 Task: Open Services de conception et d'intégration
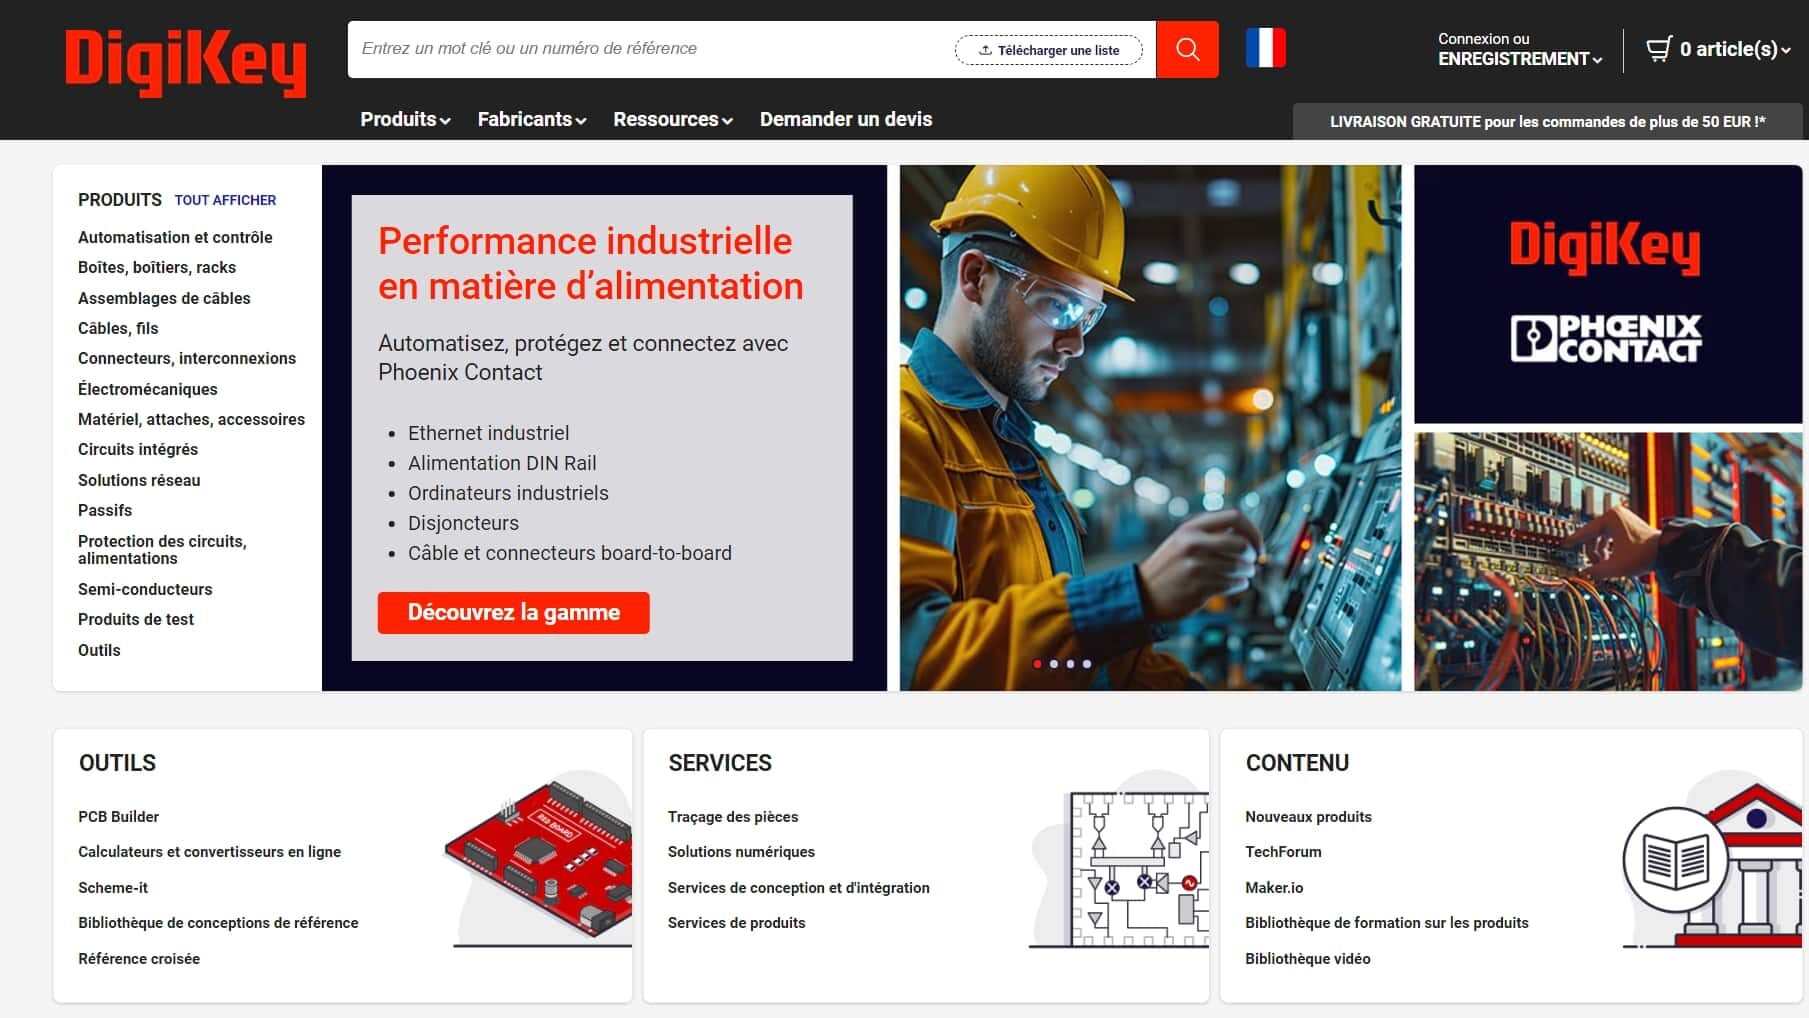pos(799,888)
